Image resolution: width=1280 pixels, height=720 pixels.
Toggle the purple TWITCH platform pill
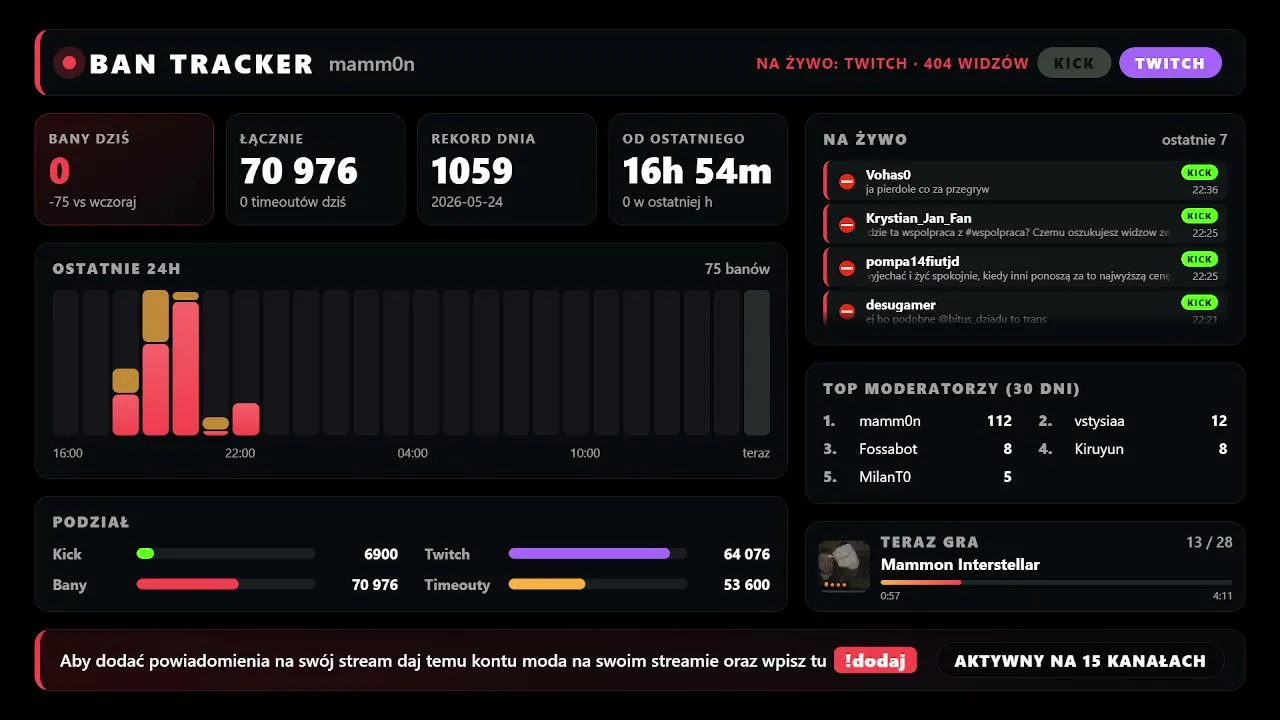coord(1170,63)
